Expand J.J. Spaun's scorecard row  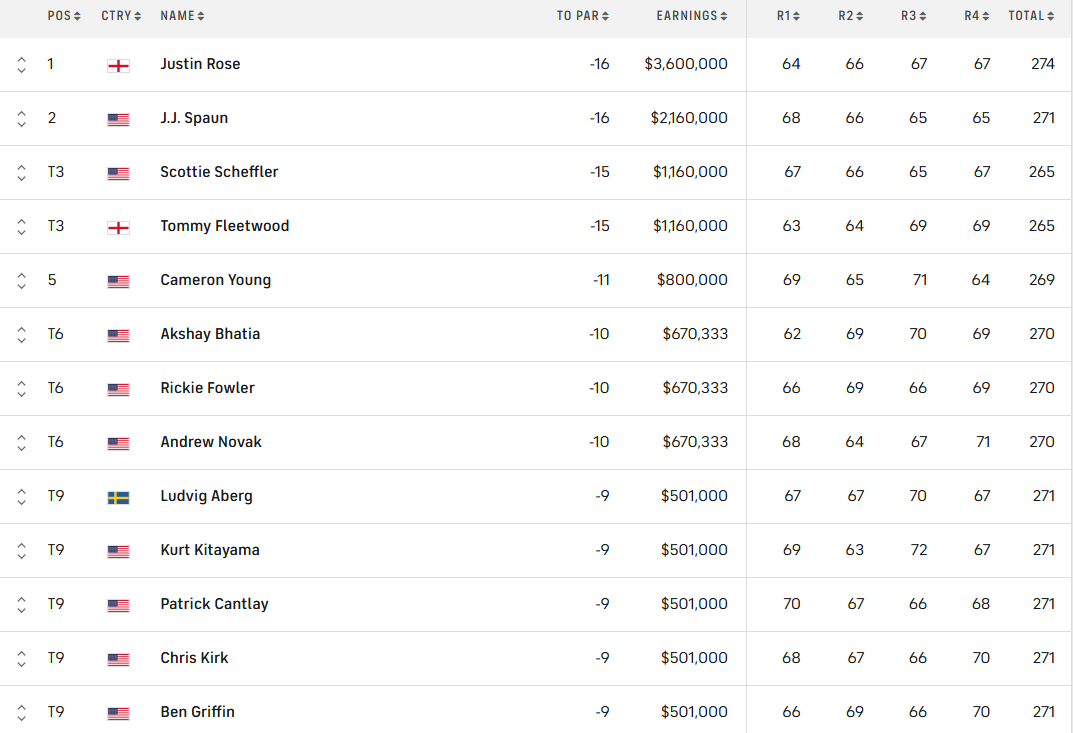21,118
